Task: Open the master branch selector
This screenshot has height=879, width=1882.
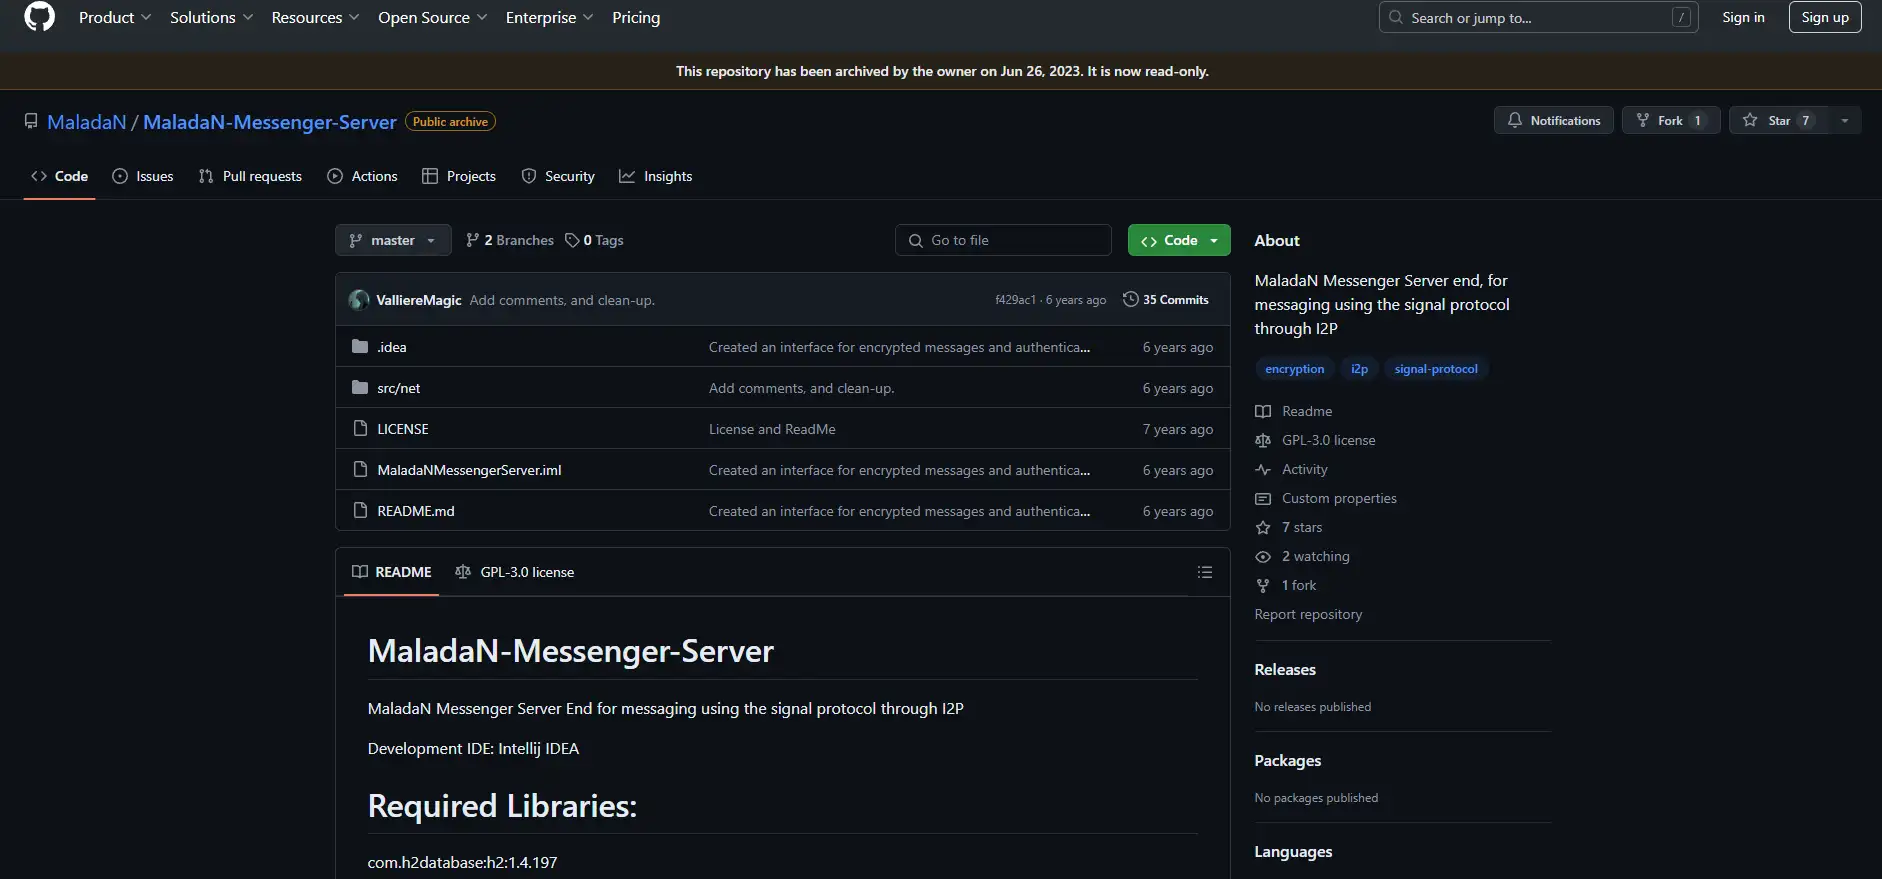Action: (393, 240)
